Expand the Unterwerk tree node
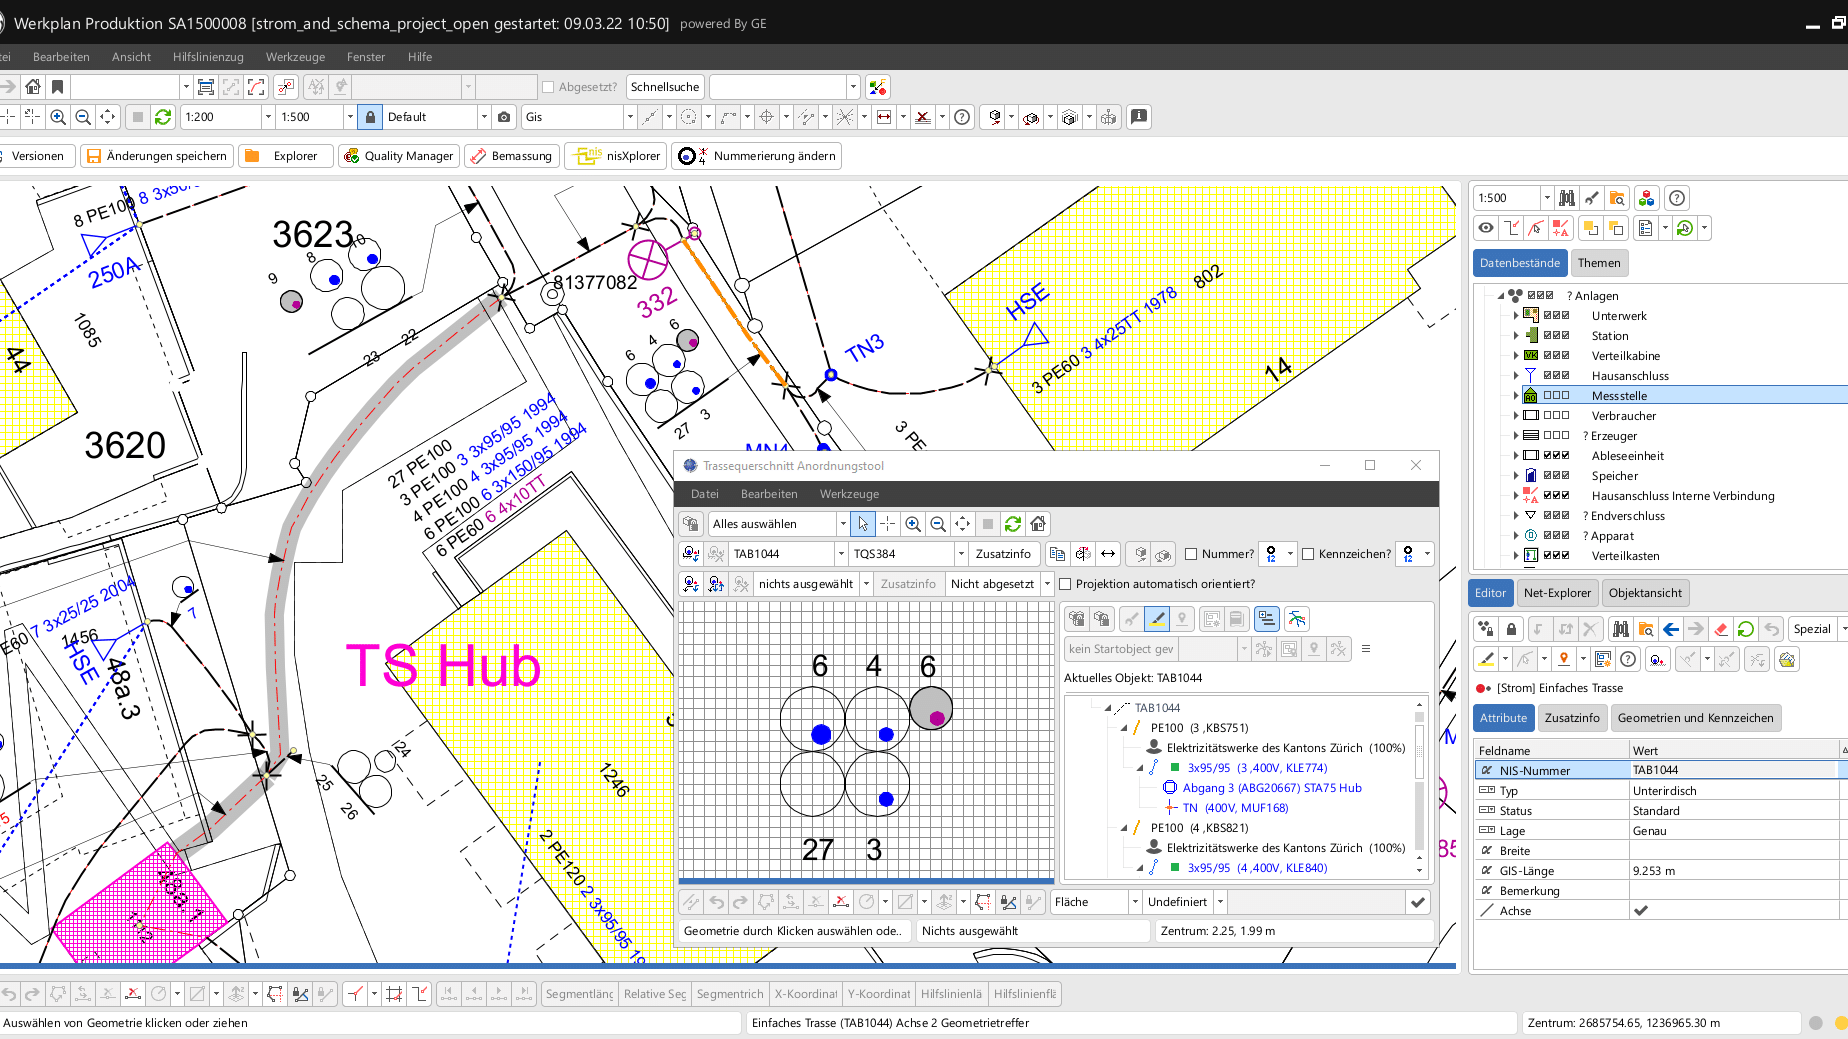The height and width of the screenshot is (1039, 1848). pos(1516,316)
